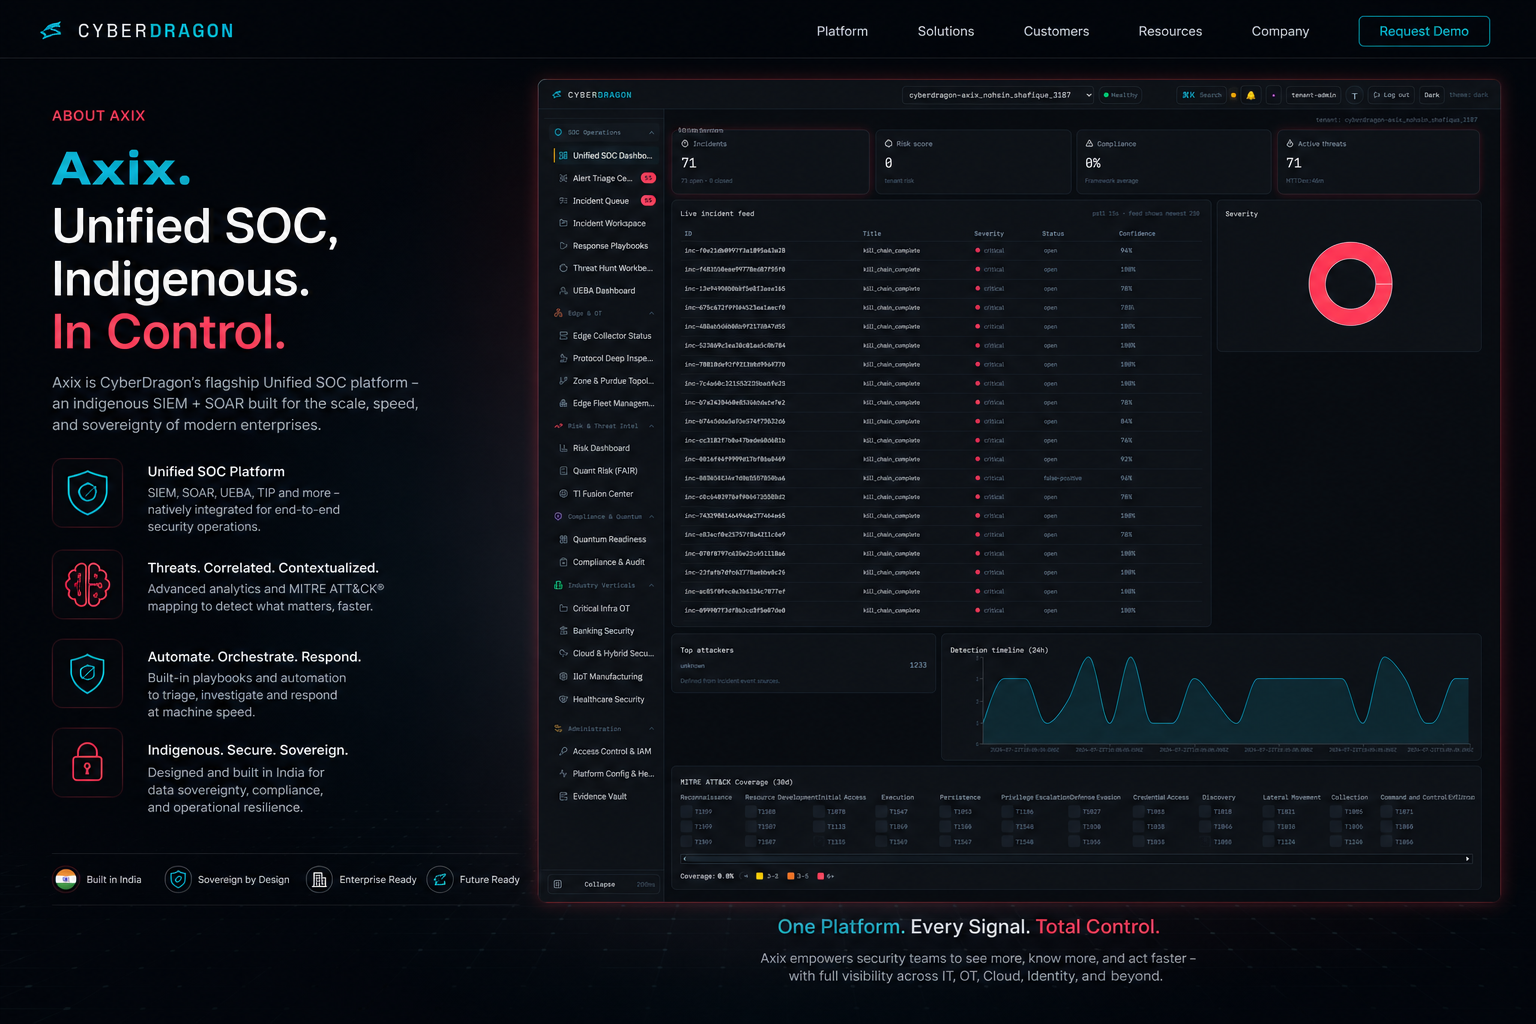Image resolution: width=1536 pixels, height=1024 pixels.
Task: Click the Quant Risk (FAIR) icon
Action: 563,471
